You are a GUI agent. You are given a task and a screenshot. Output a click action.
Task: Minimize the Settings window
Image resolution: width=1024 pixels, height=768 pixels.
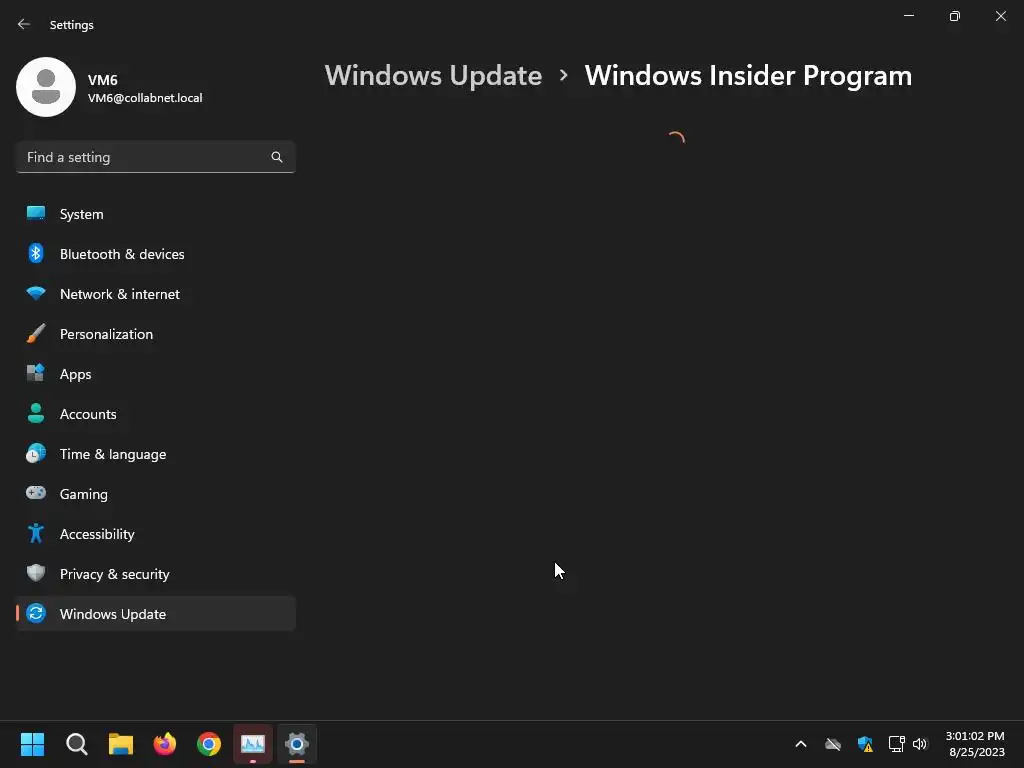(908, 16)
